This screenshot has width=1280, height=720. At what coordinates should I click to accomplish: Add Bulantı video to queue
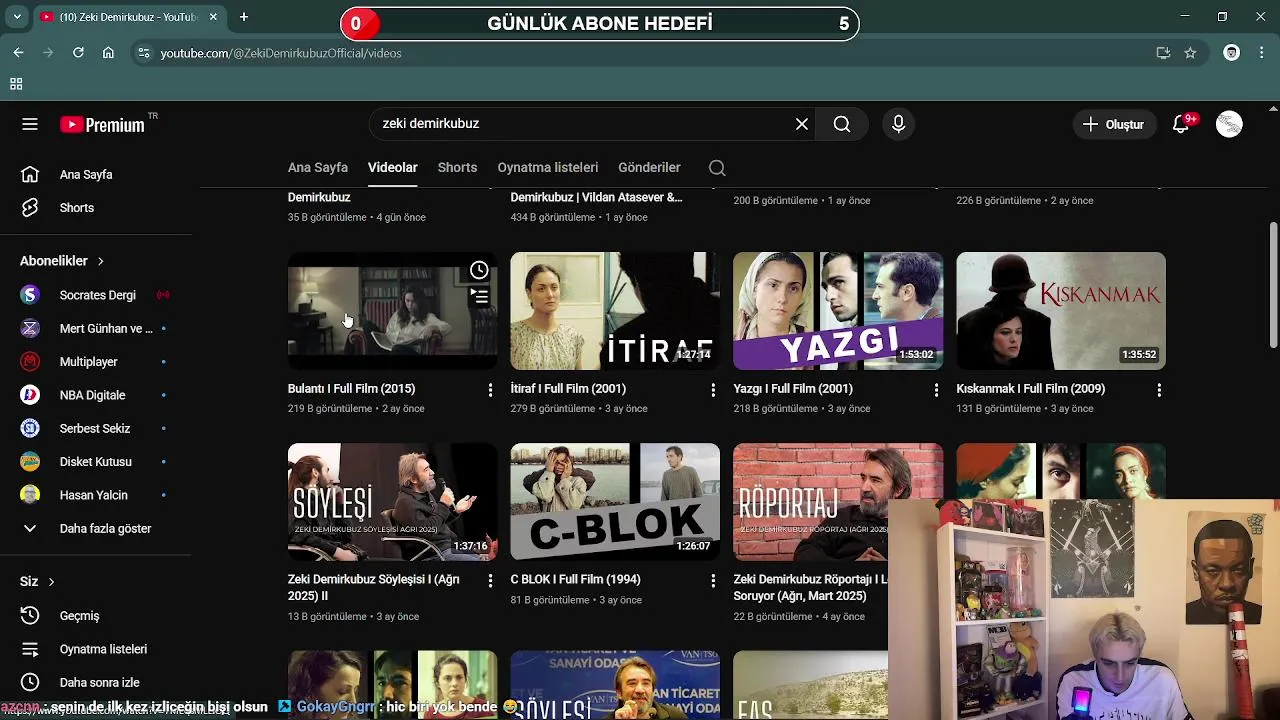[x=480, y=296]
